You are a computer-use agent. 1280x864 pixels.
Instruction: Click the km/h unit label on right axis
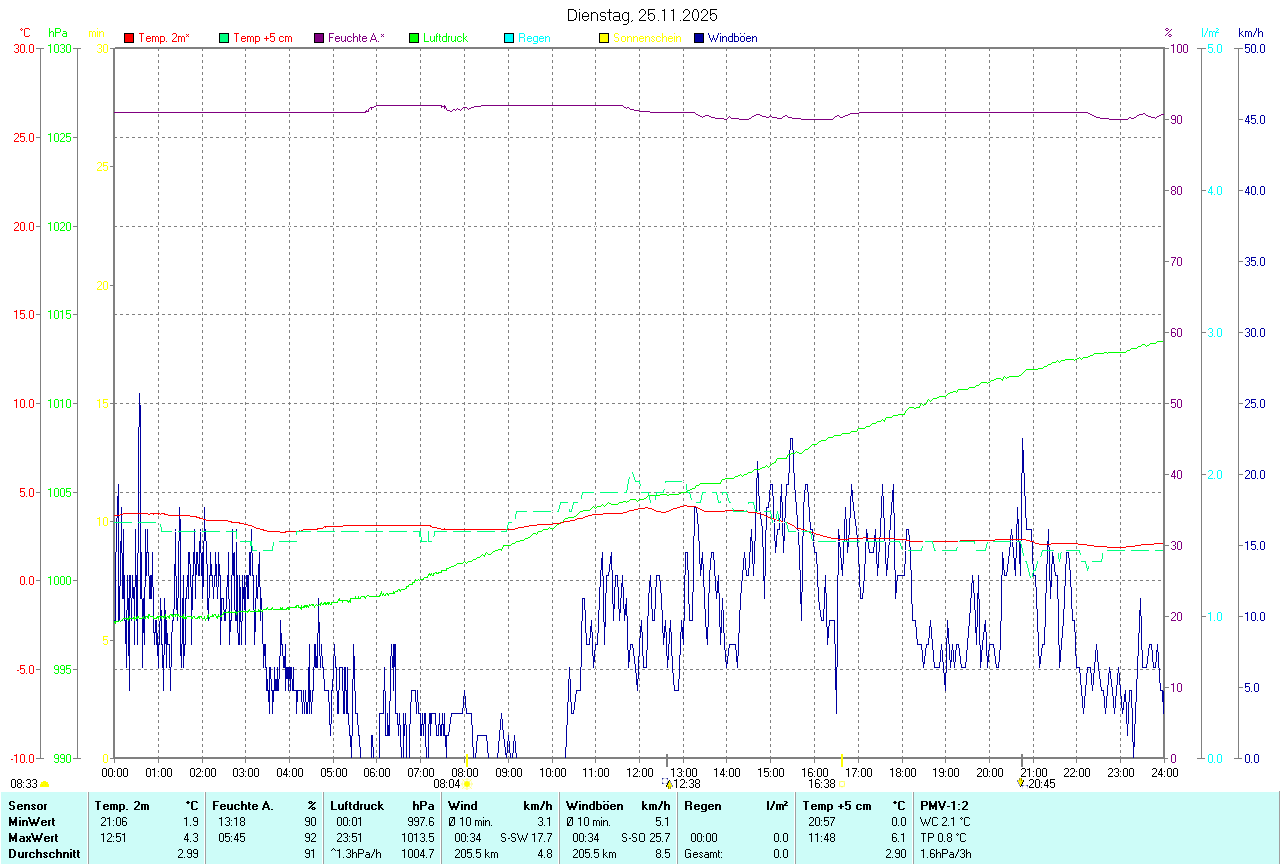[1251, 33]
